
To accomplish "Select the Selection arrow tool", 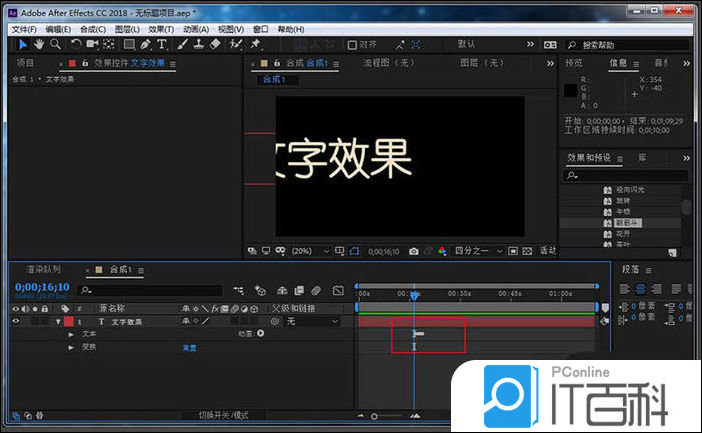I will (x=23, y=44).
